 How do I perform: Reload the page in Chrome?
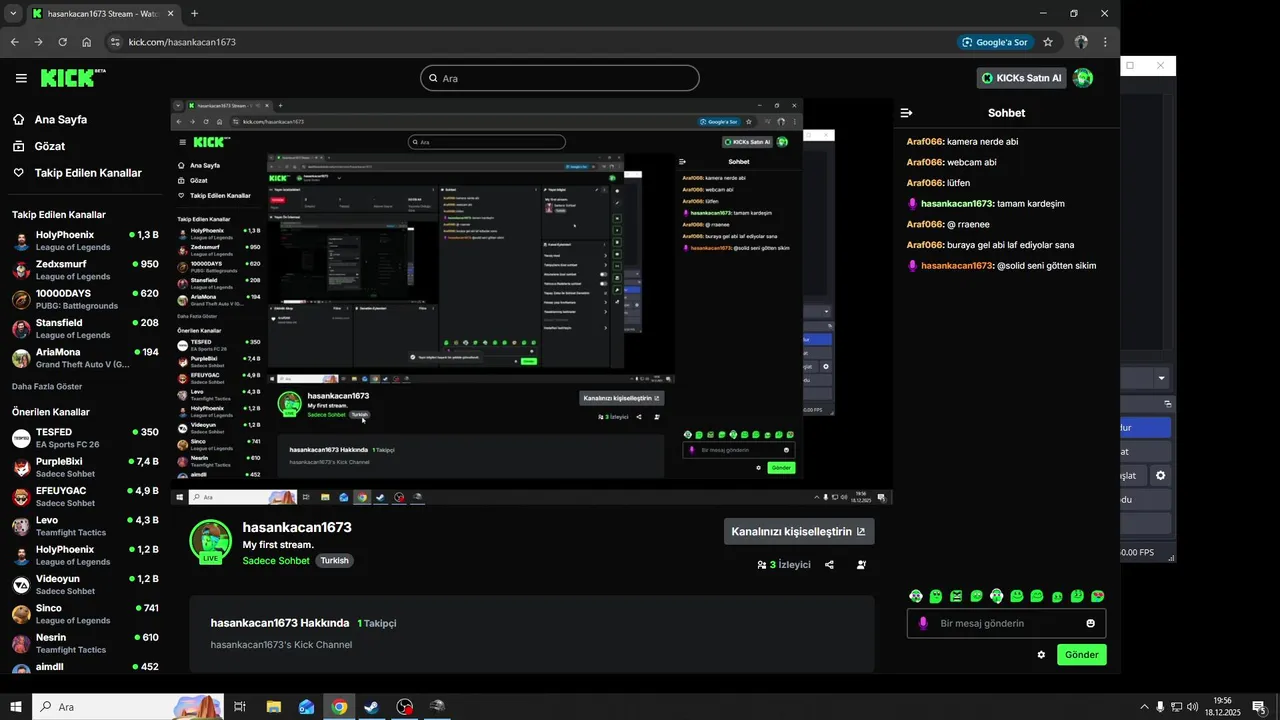62,42
